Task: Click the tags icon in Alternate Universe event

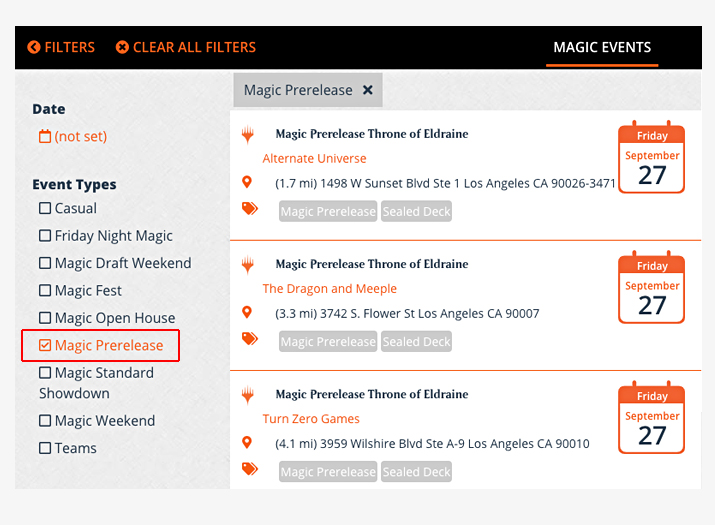Action: point(249,209)
